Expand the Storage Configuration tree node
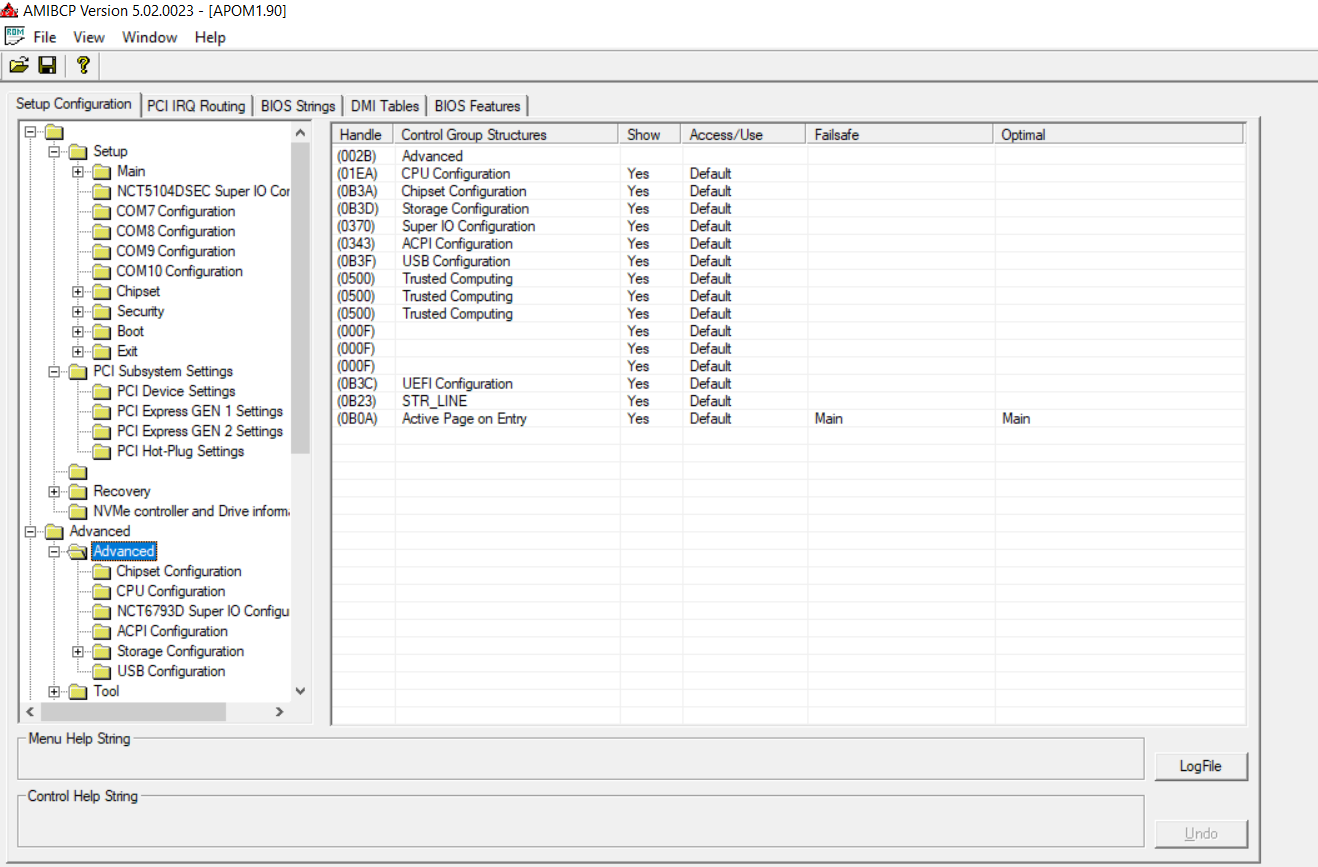Image resolution: width=1318 pixels, height=867 pixels. click(x=78, y=652)
